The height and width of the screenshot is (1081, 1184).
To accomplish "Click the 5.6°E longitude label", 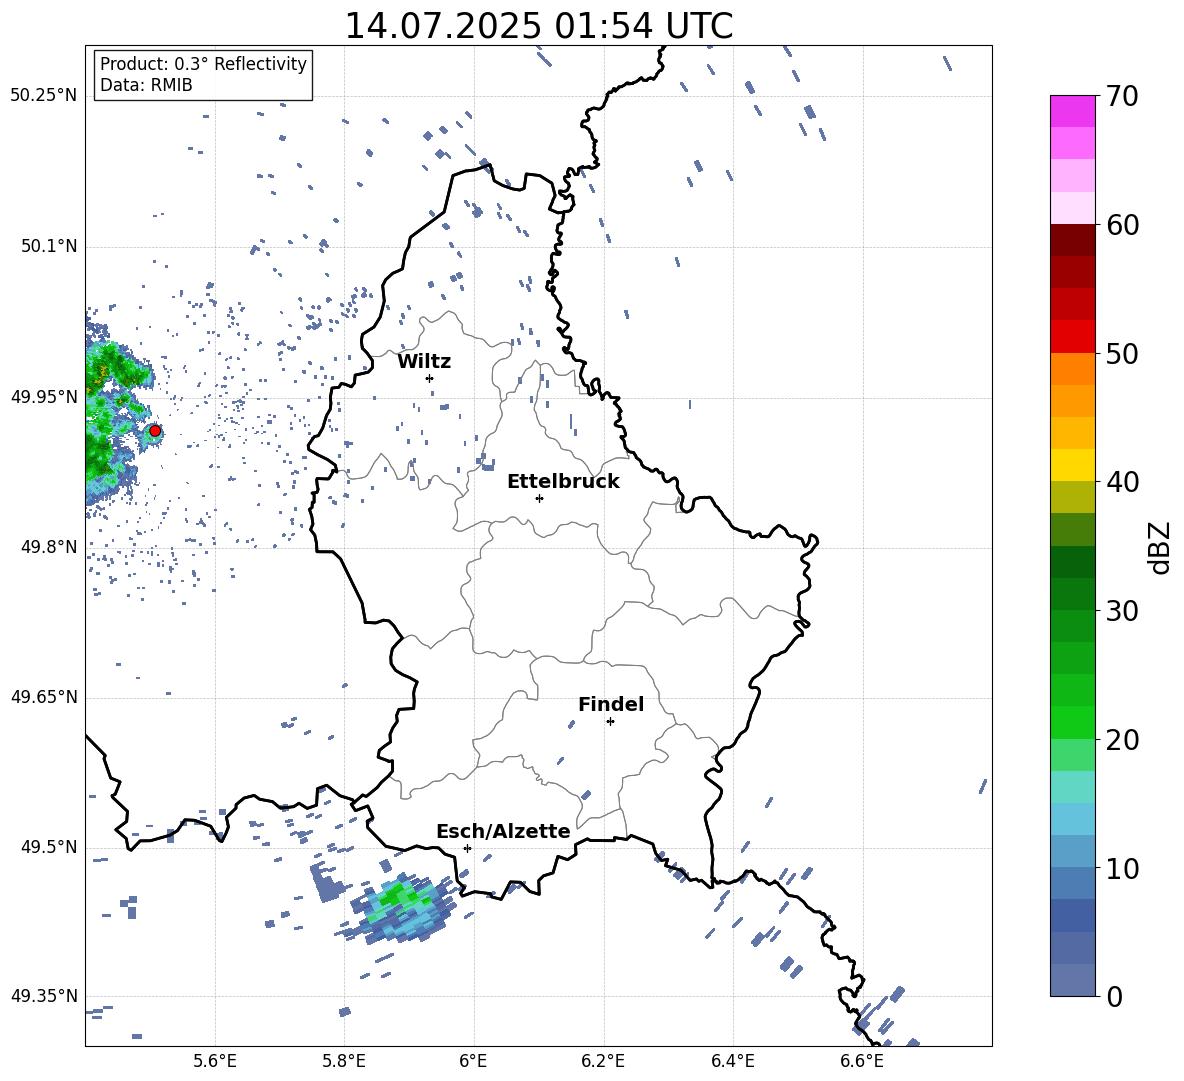I will 215,1061.
